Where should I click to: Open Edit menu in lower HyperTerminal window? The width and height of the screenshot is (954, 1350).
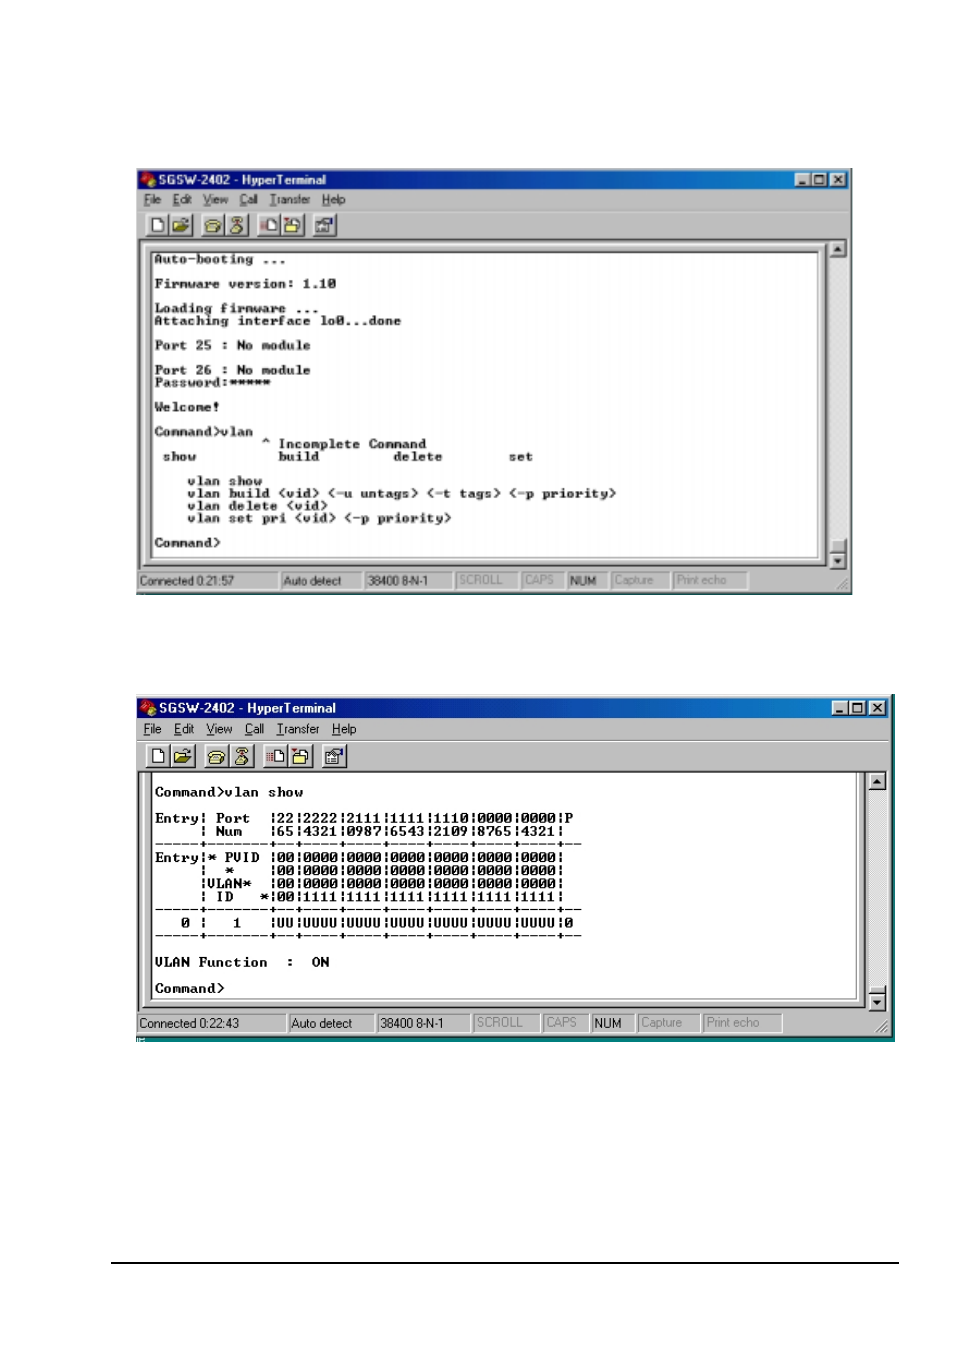coord(184,729)
